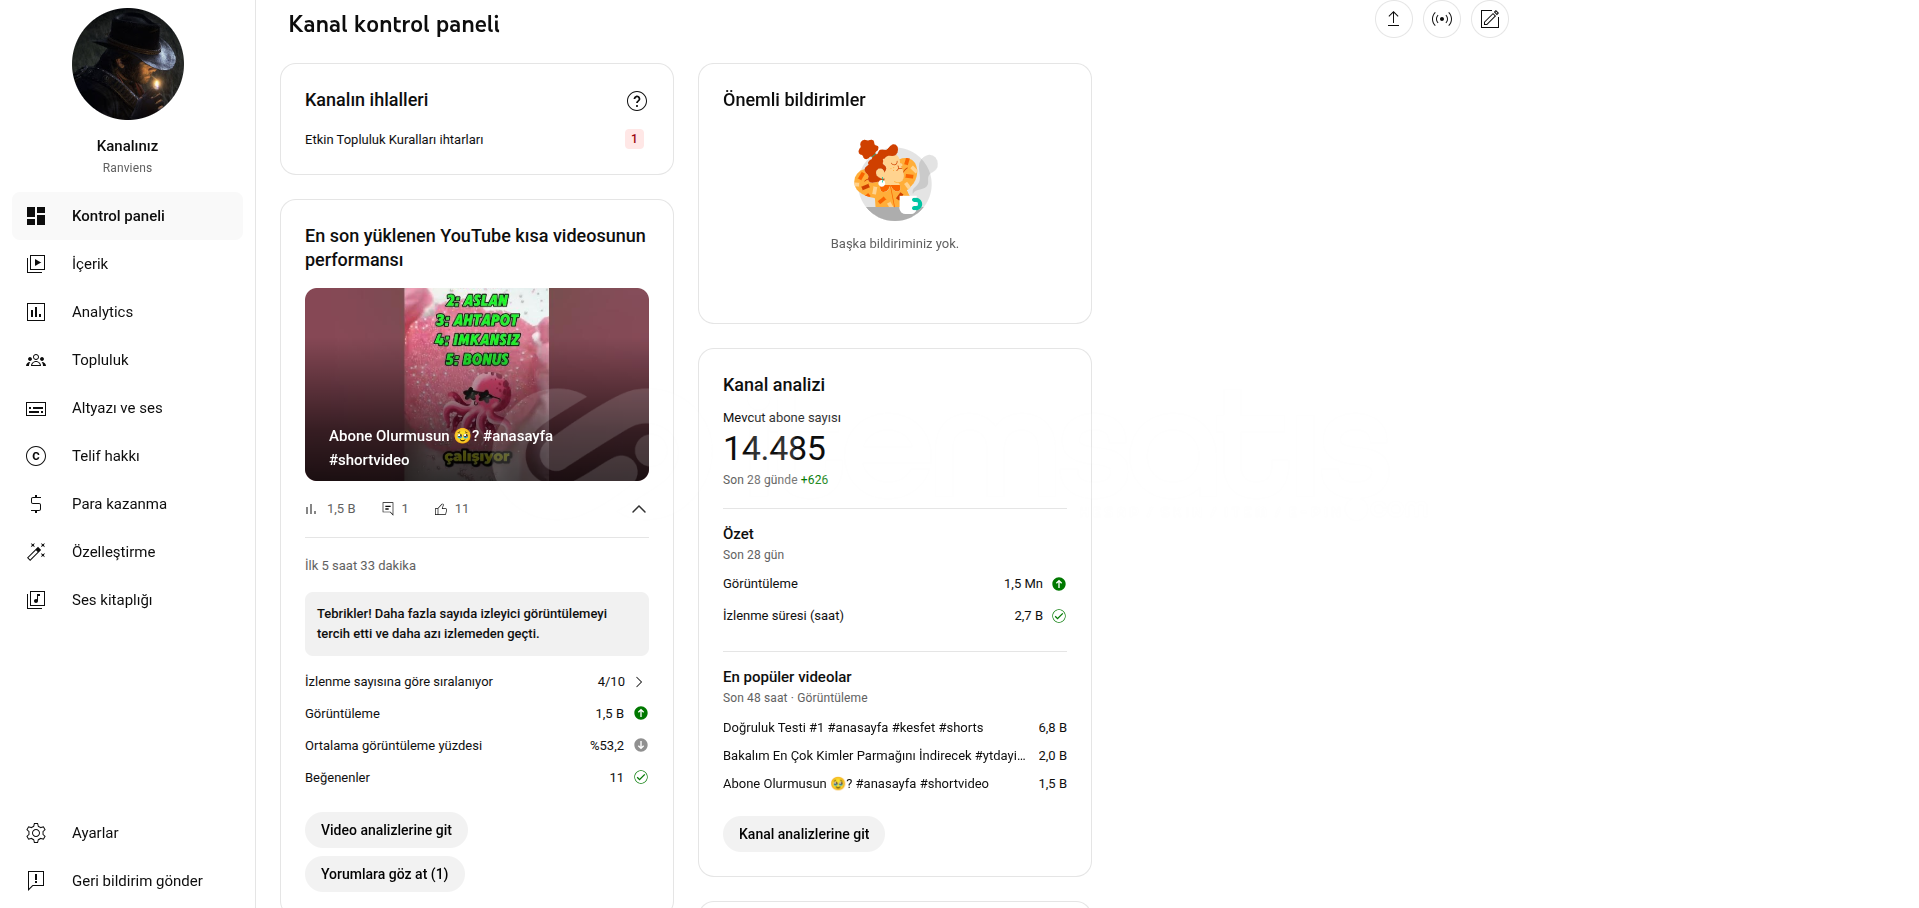Click the 6,8 B view count
Image resolution: width=1919 pixels, height=908 pixels.
[1052, 728]
